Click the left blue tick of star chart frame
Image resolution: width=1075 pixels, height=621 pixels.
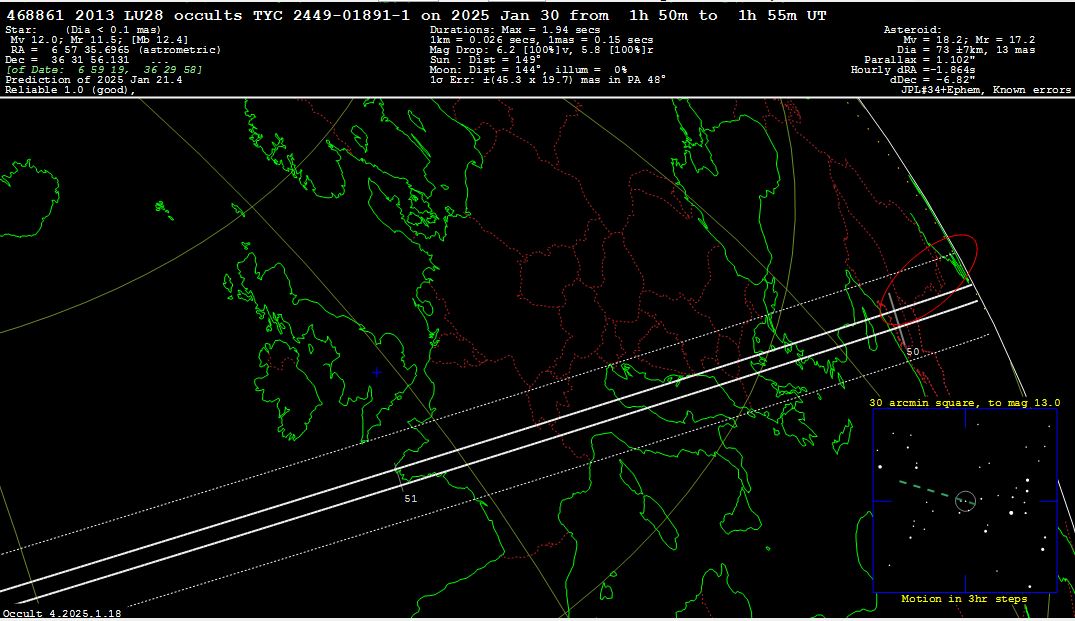click(881, 501)
